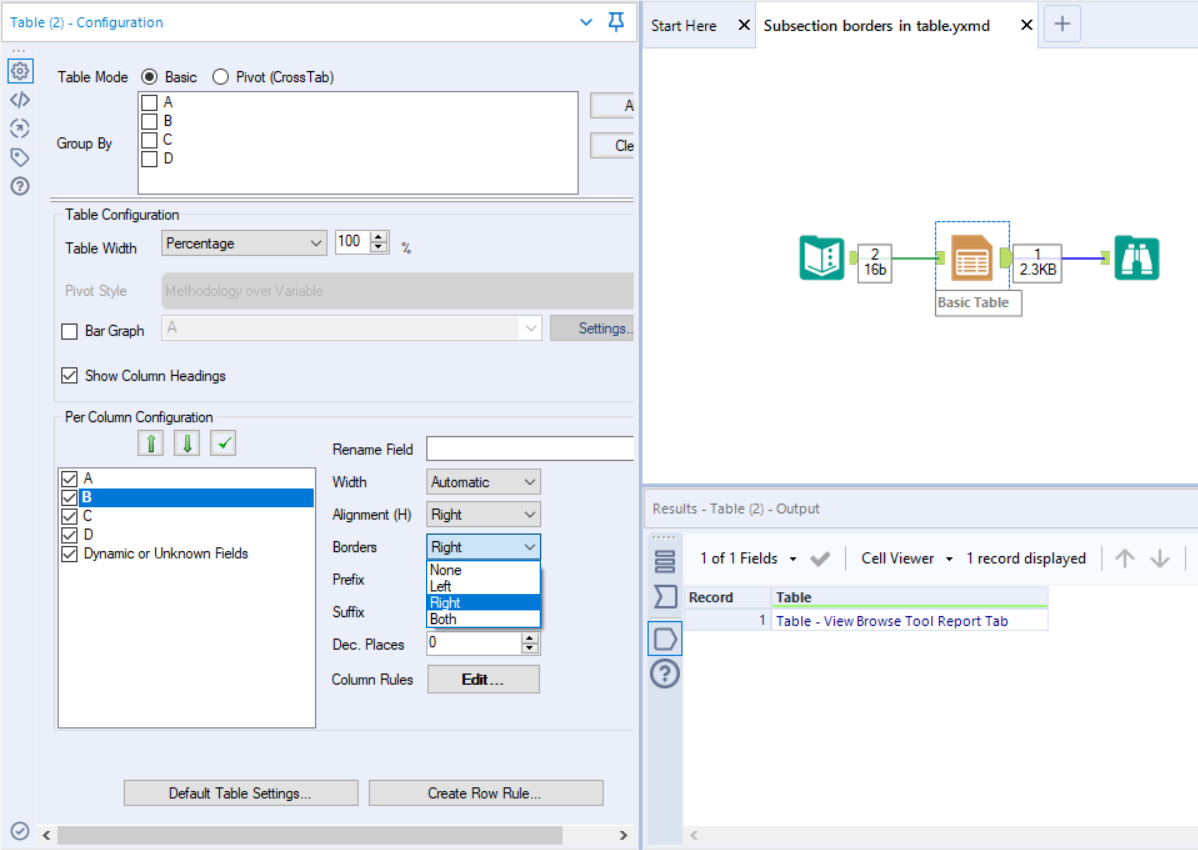Select the Basic Table tool on the canvas

click(x=971, y=258)
